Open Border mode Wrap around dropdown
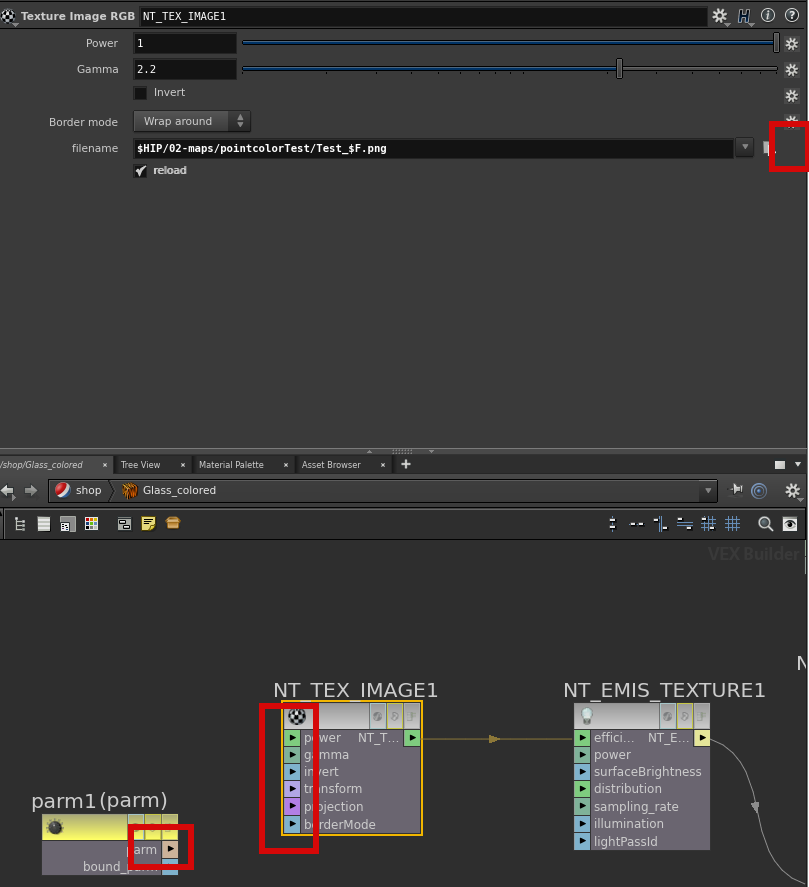This screenshot has height=887, width=809. click(192, 121)
